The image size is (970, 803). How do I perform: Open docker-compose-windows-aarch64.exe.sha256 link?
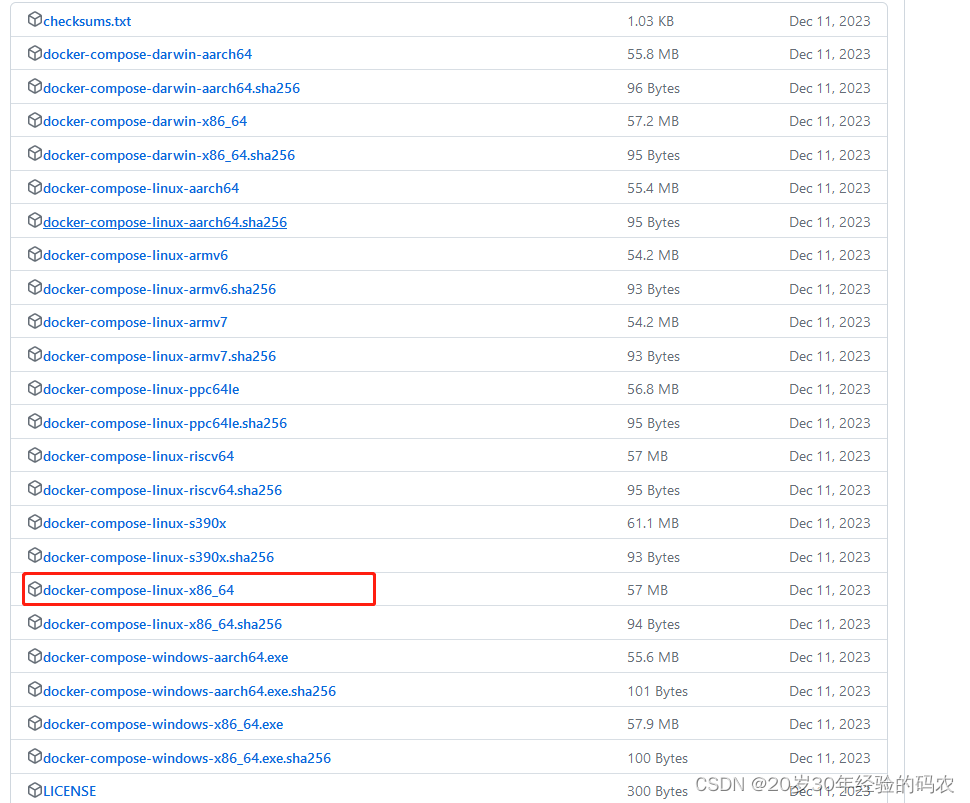tap(189, 692)
